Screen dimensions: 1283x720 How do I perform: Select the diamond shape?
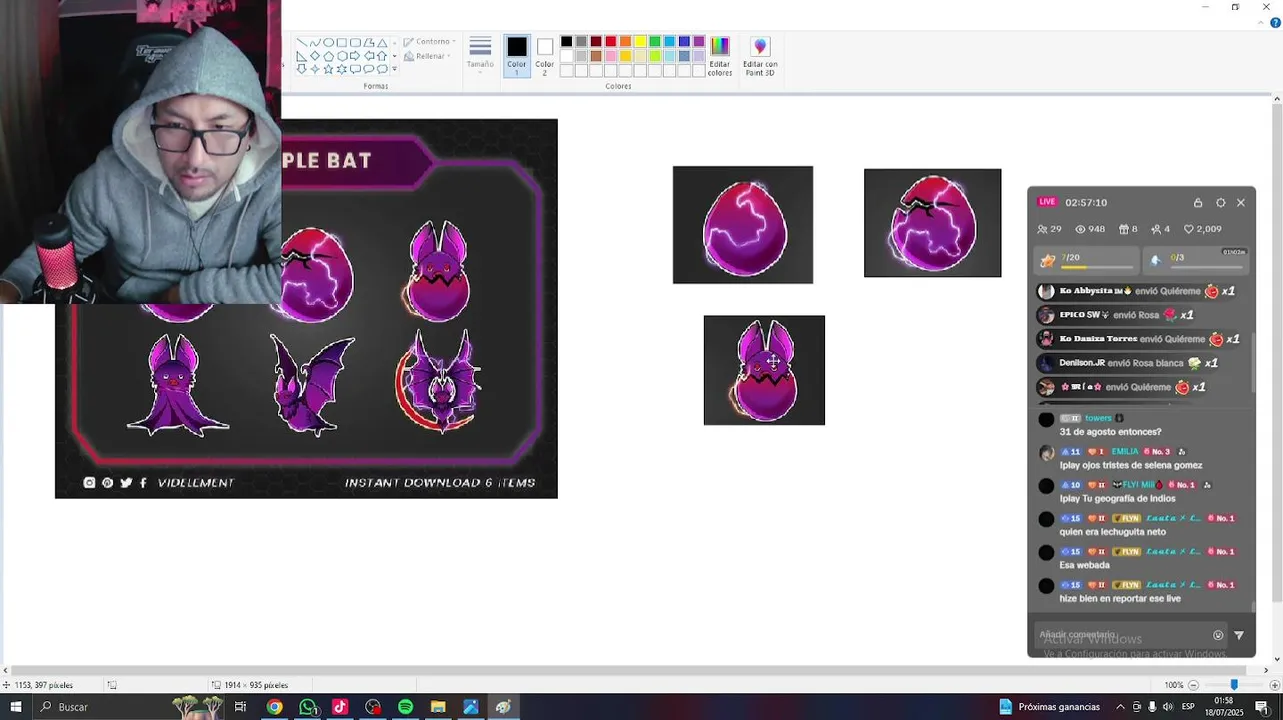coord(315,56)
